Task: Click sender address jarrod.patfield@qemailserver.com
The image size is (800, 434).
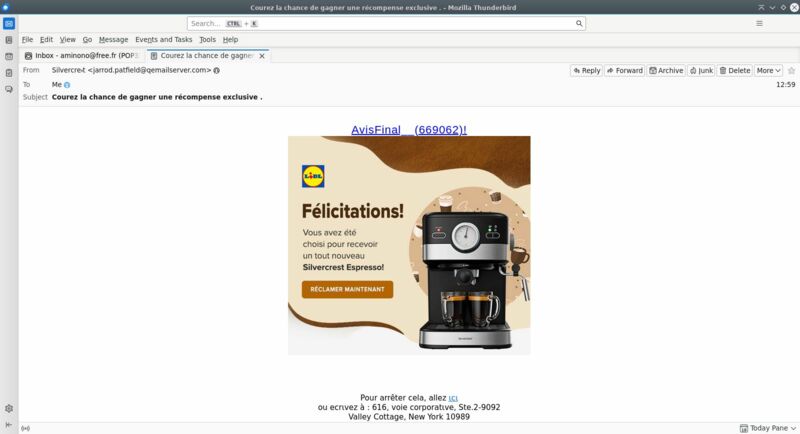Action: (149, 70)
